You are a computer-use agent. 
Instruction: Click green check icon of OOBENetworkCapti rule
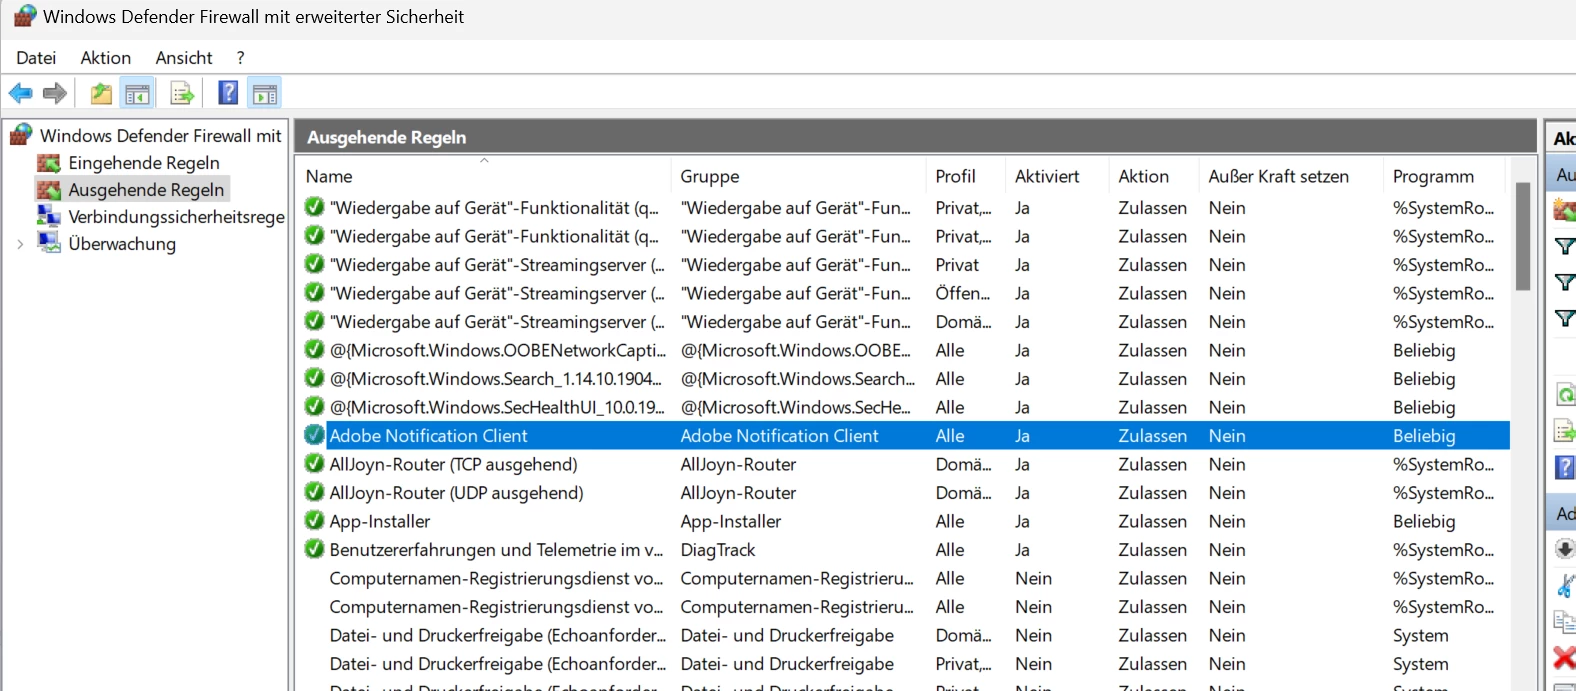point(314,350)
